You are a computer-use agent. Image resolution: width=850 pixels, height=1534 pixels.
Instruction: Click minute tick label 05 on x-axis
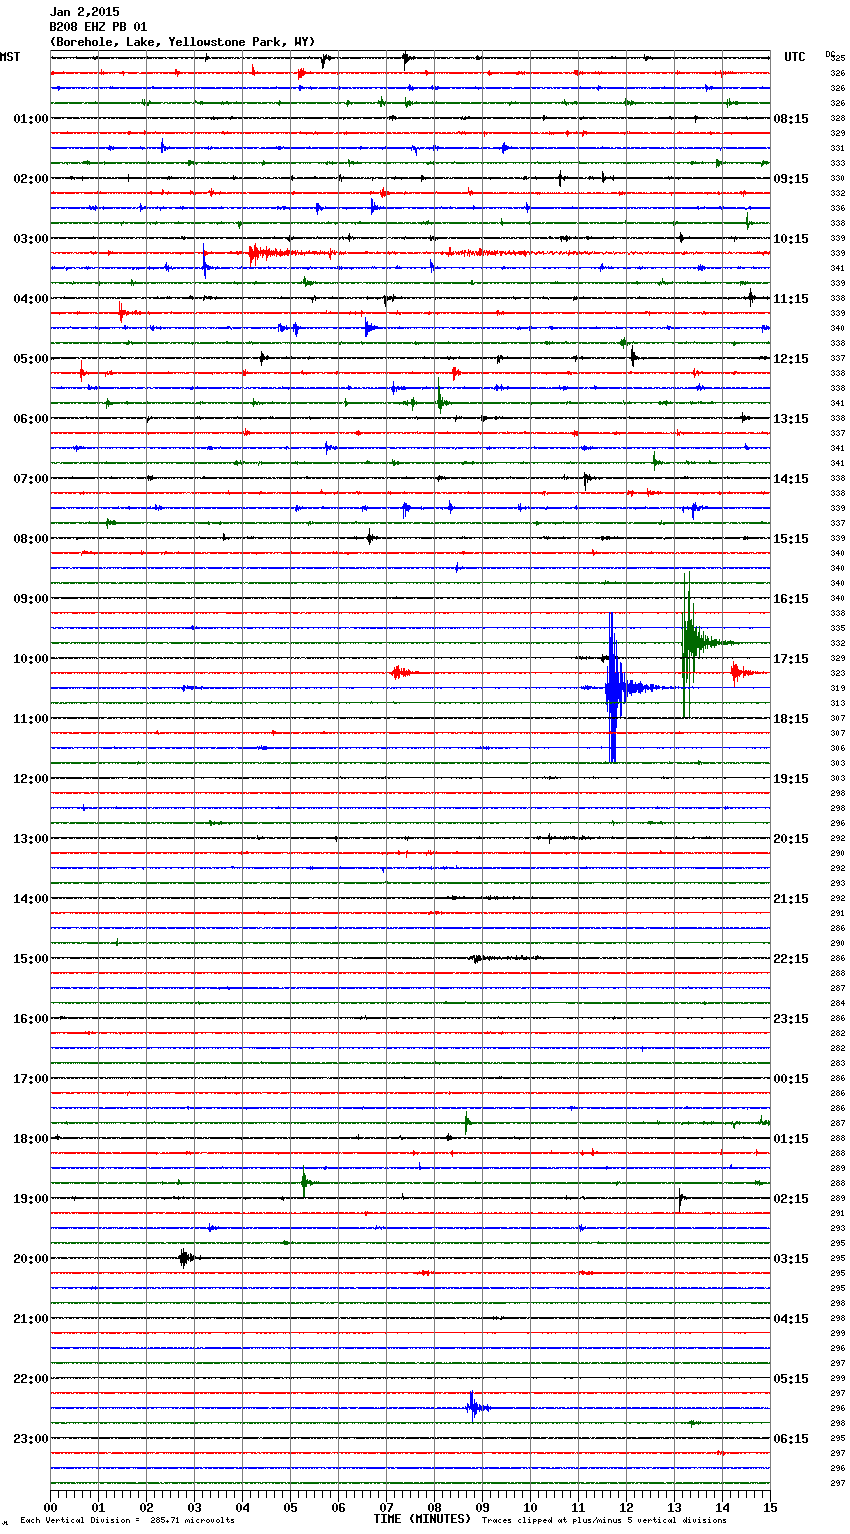pos(290,1508)
